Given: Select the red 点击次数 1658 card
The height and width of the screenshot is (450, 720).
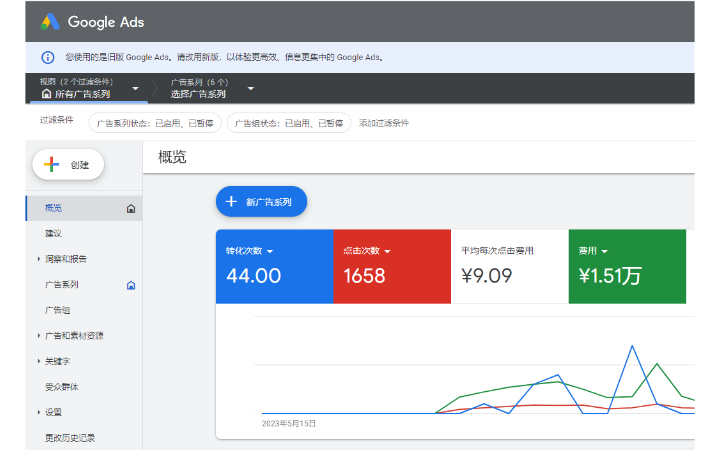Looking at the screenshot, I should click(392, 266).
